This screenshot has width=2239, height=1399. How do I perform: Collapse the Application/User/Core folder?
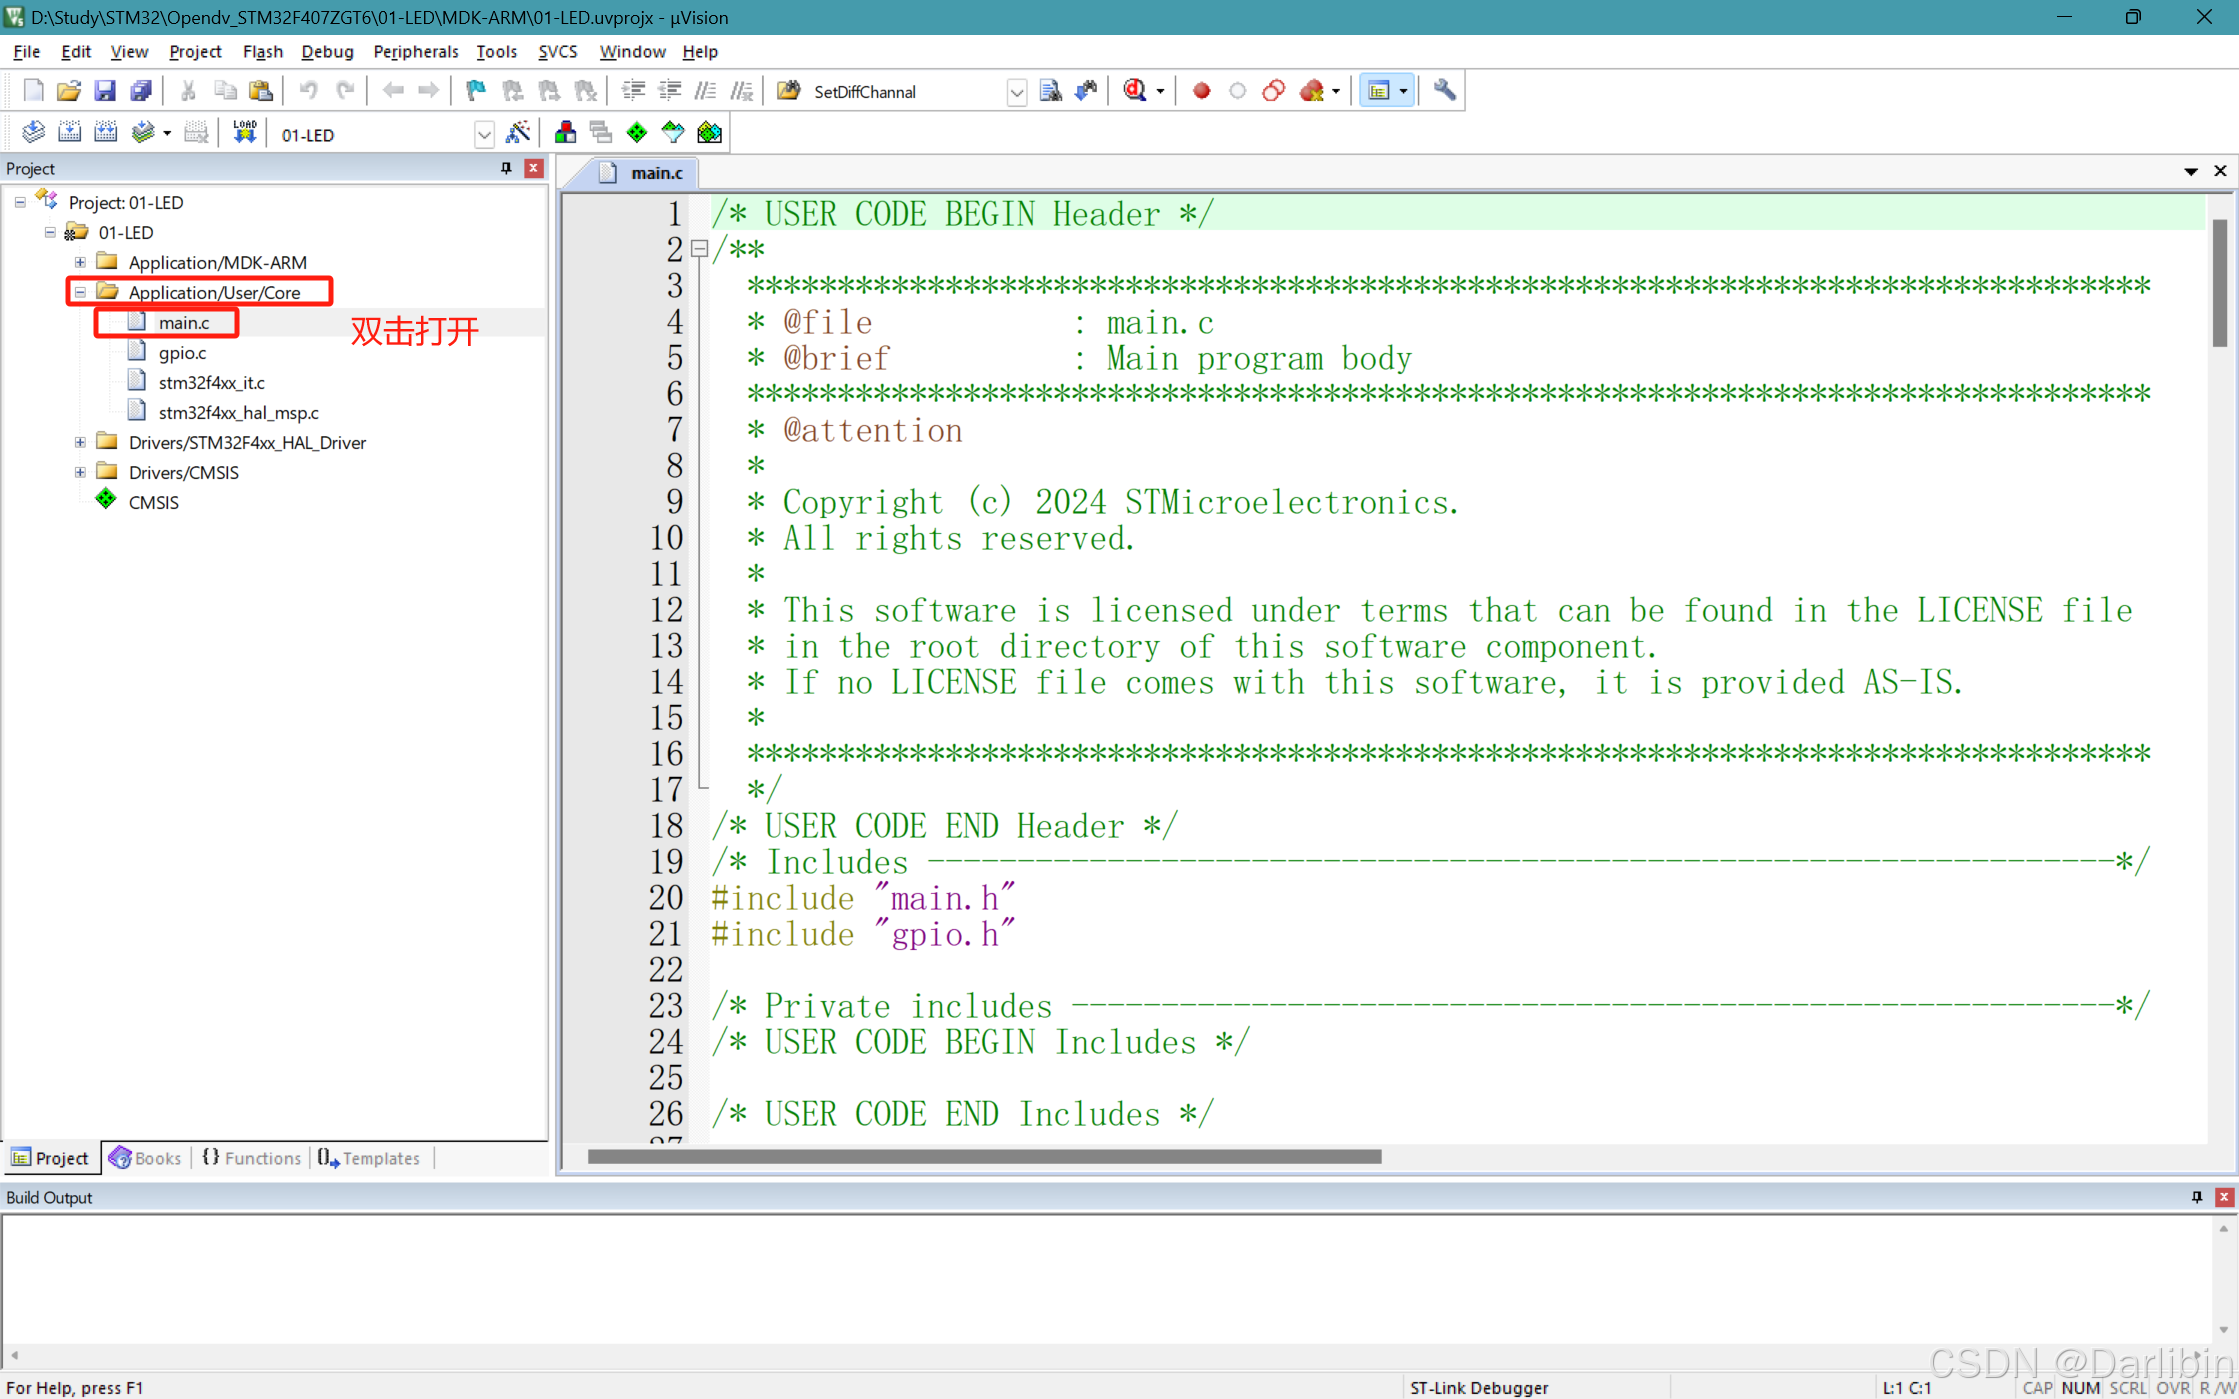(80, 291)
